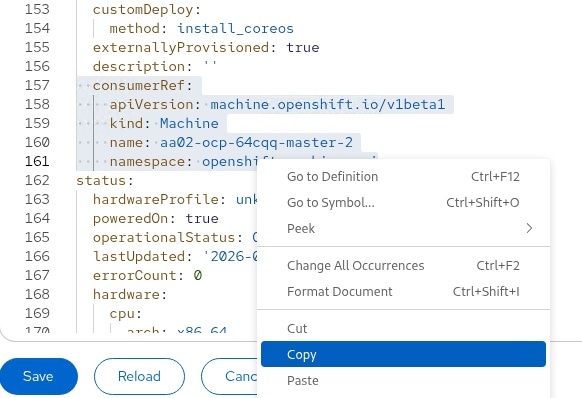Click the cpu key on line 169
The image size is (582, 398).
(x=121, y=313)
